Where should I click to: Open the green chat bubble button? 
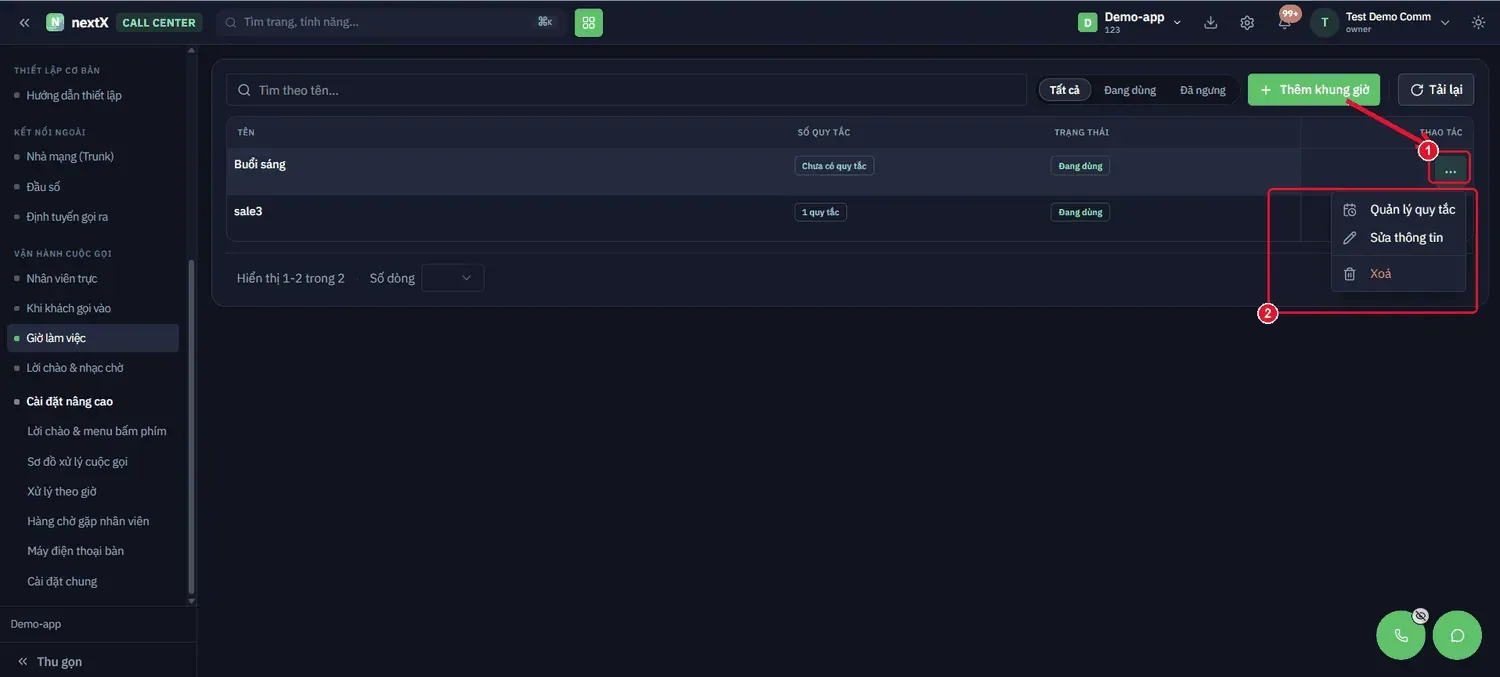(x=1457, y=635)
